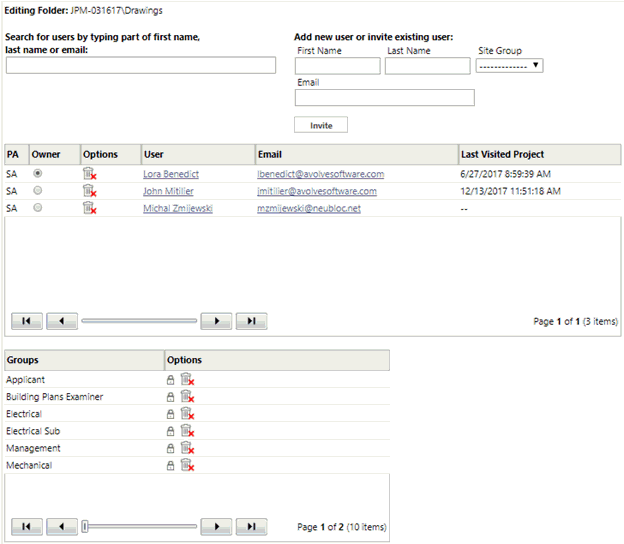This screenshot has height=544, width=624.
Task: Delete John Mitiller using the trash icon
Action: tap(90, 191)
